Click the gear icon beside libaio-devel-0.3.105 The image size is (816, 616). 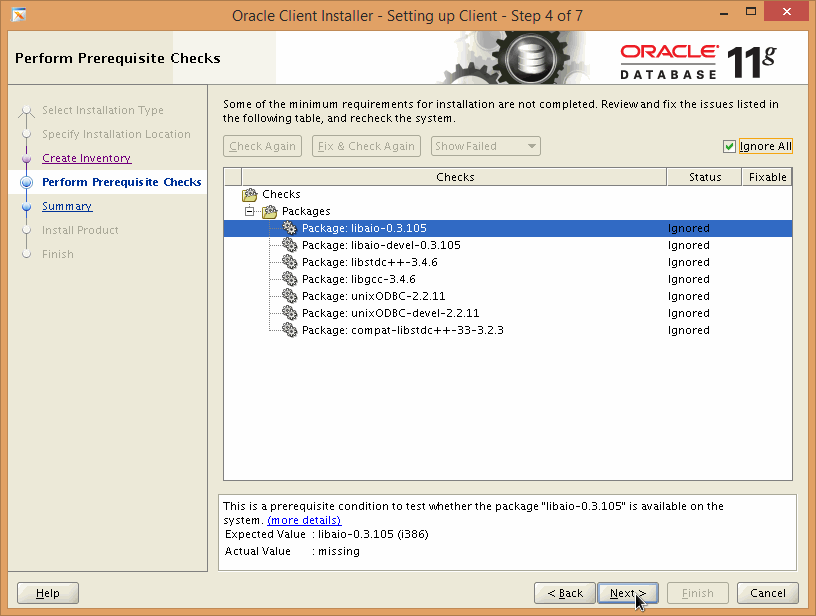pyautogui.click(x=289, y=245)
